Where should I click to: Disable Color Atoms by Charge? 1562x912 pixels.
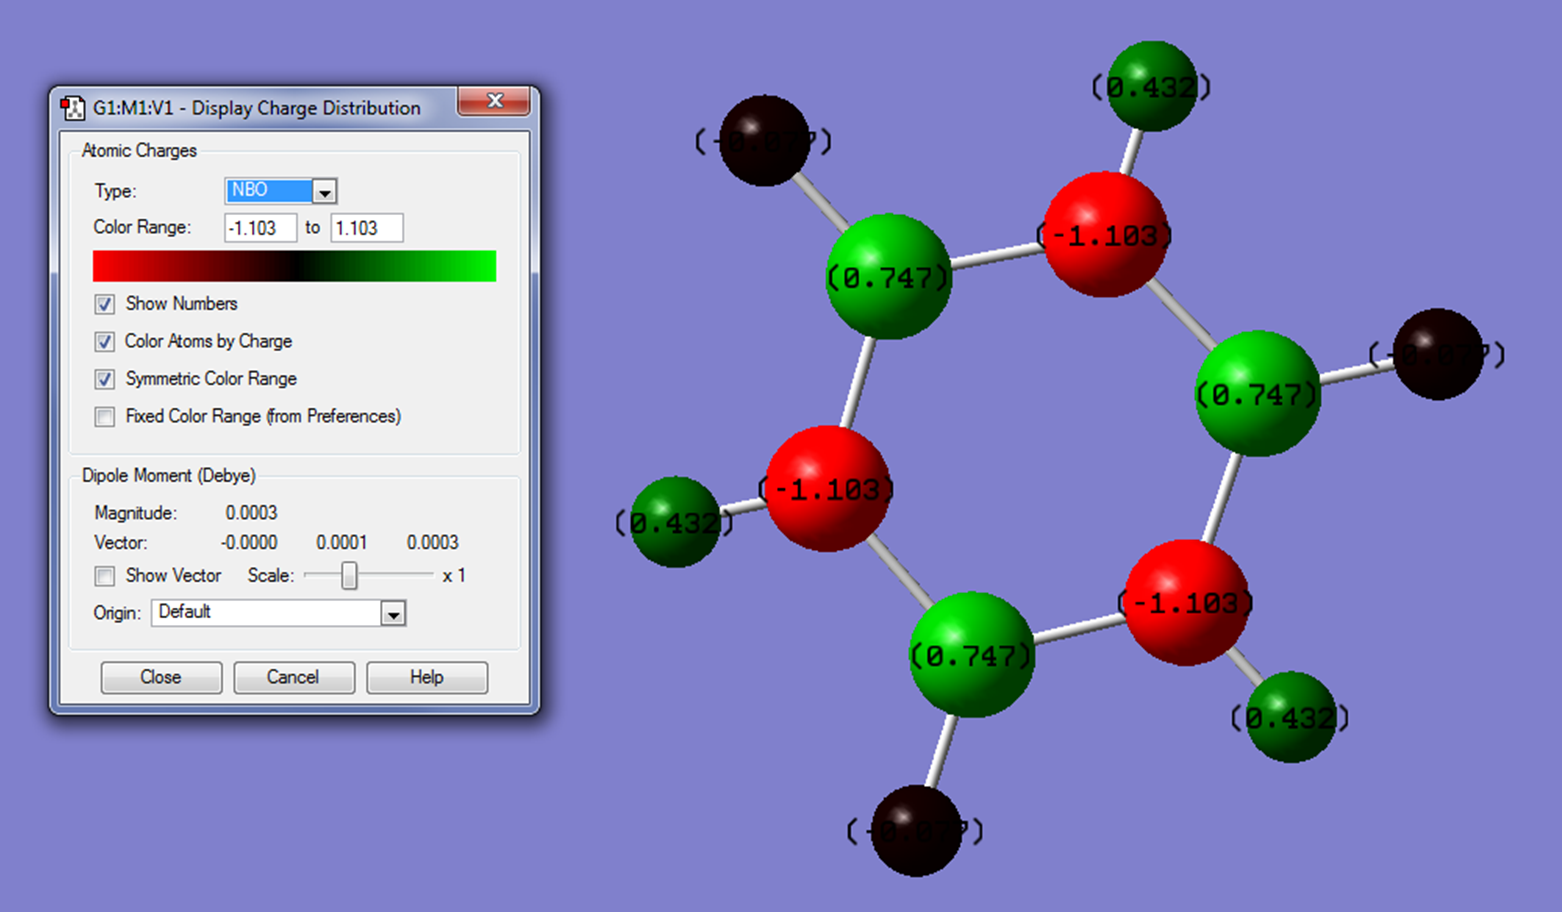click(105, 342)
